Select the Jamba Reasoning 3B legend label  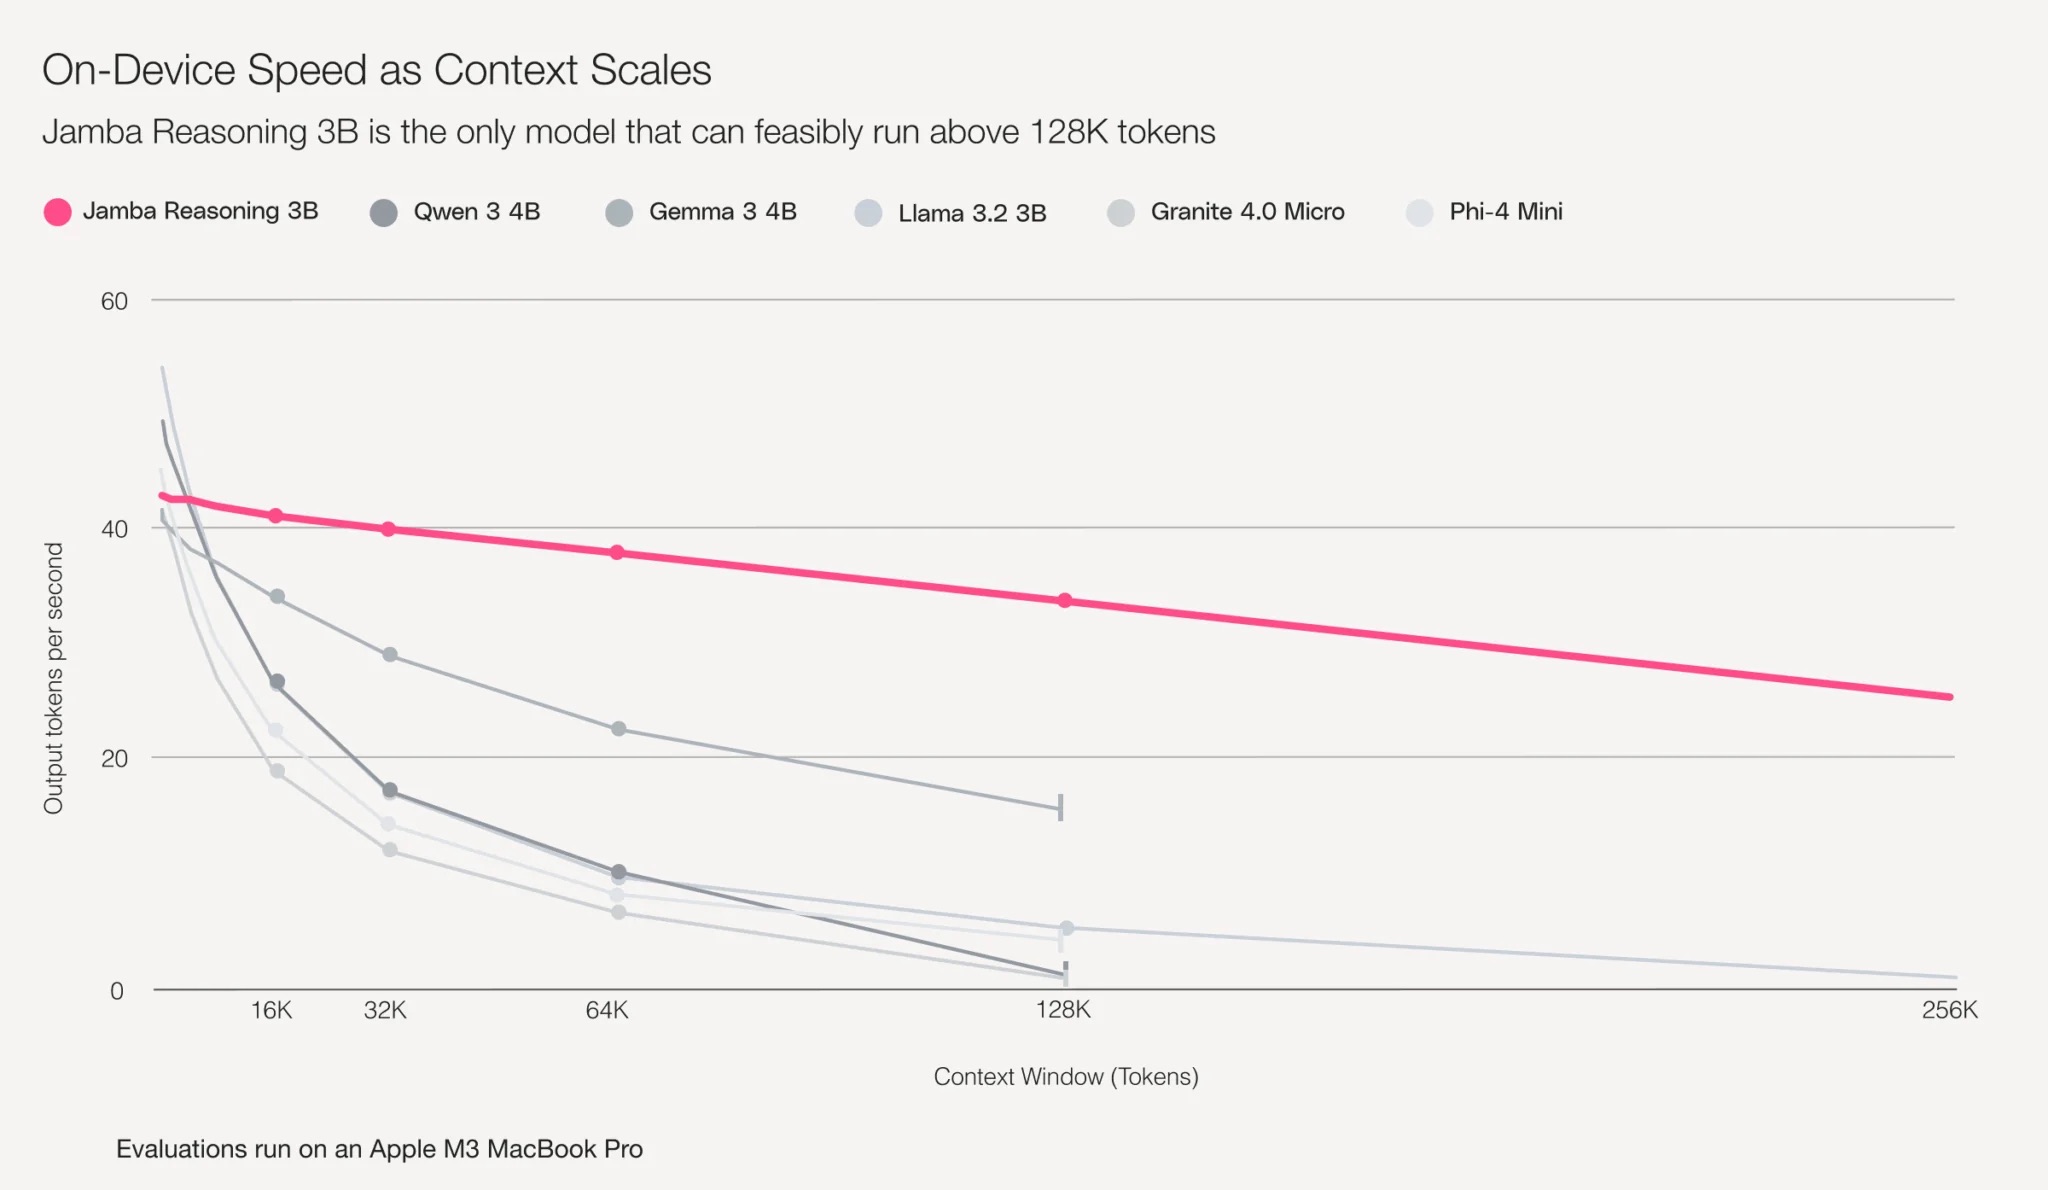pos(200,211)
